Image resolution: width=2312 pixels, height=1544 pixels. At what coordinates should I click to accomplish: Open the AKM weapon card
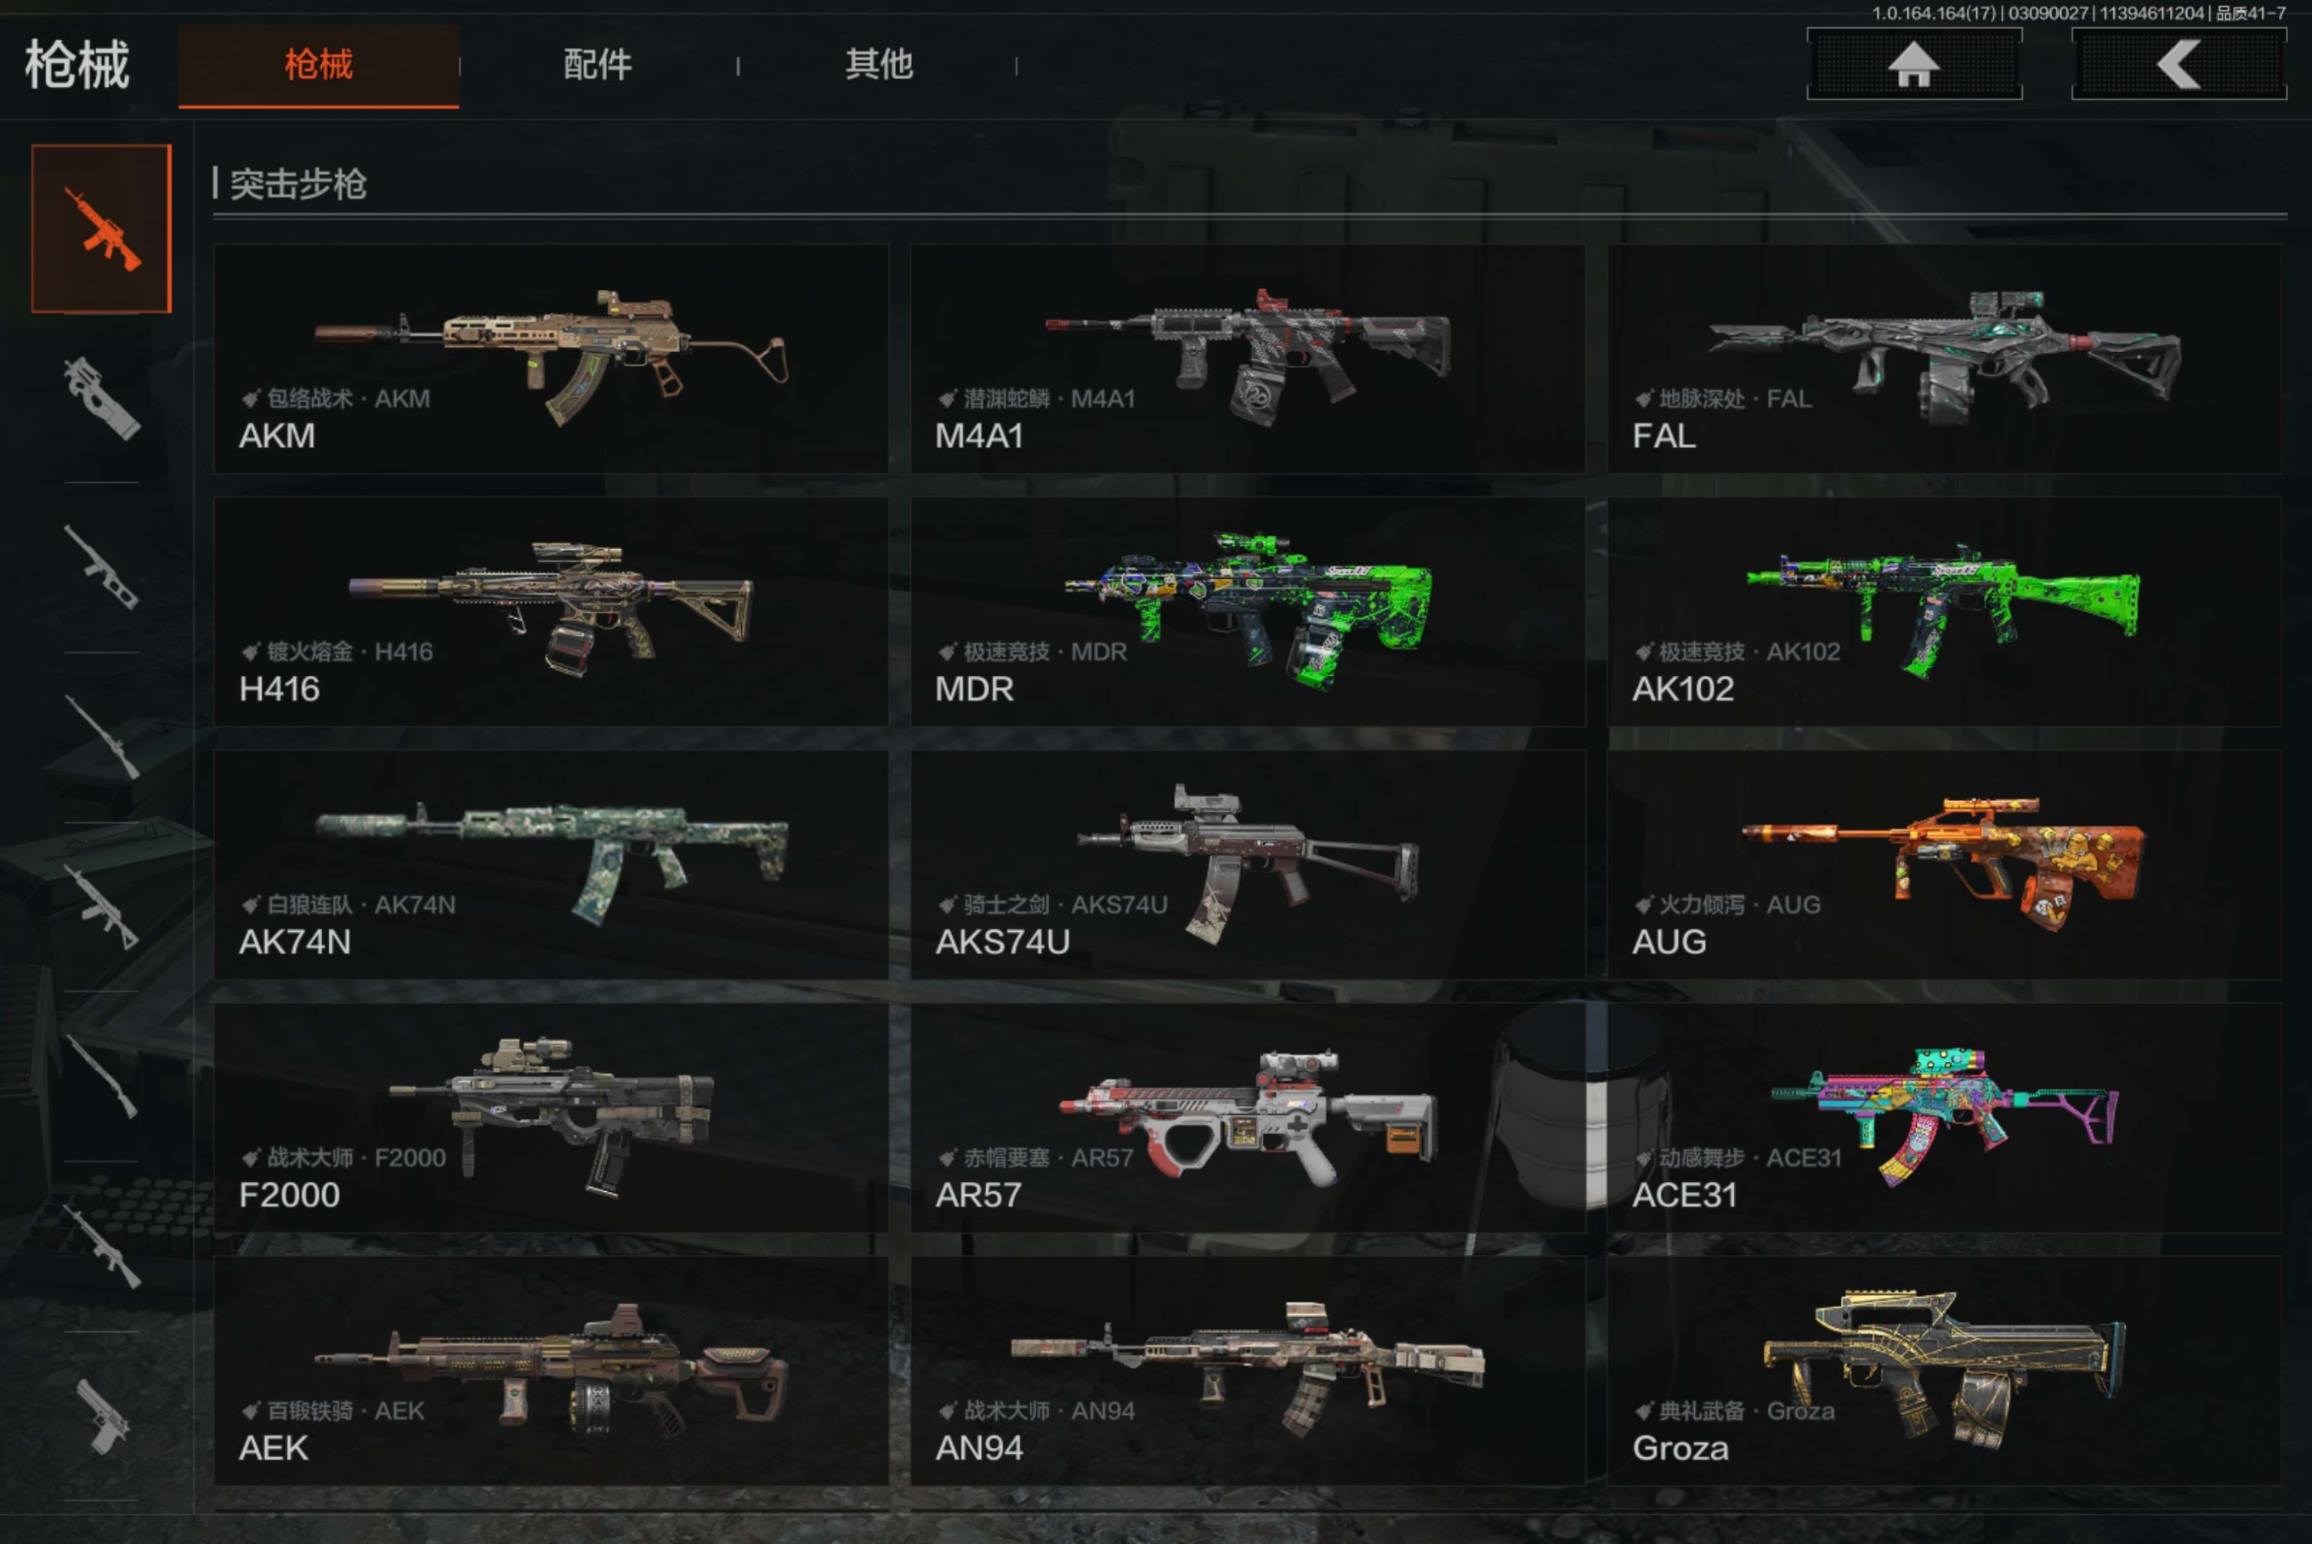551,358
